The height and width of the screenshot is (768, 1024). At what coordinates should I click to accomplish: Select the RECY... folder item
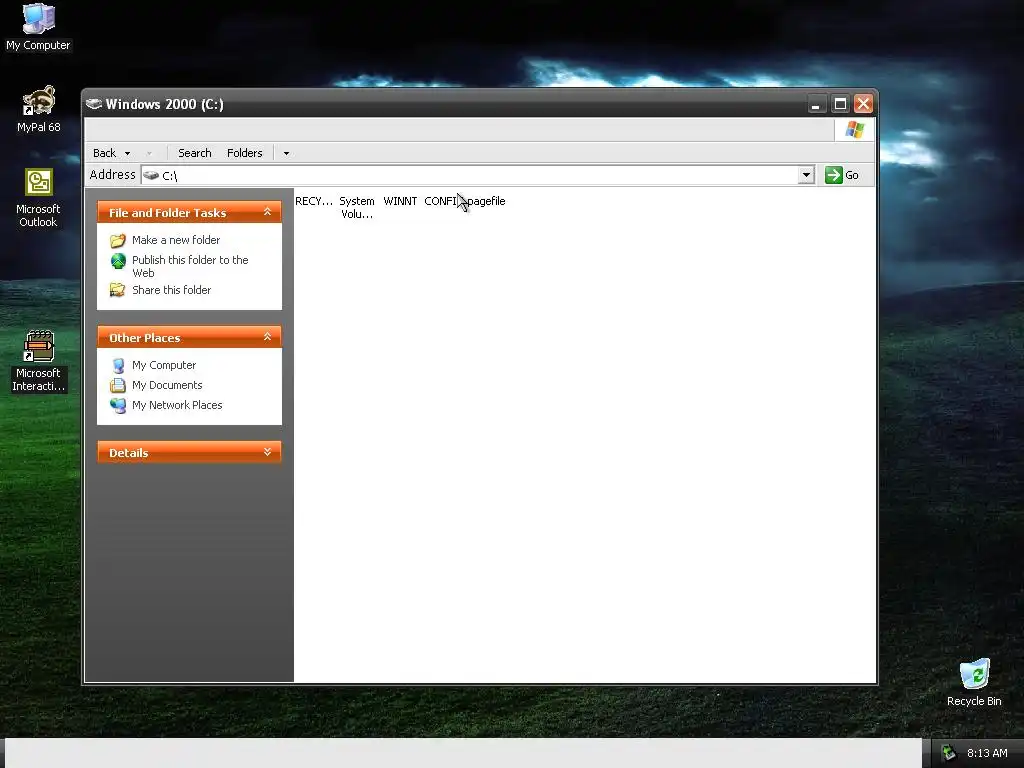pos(313,201)
